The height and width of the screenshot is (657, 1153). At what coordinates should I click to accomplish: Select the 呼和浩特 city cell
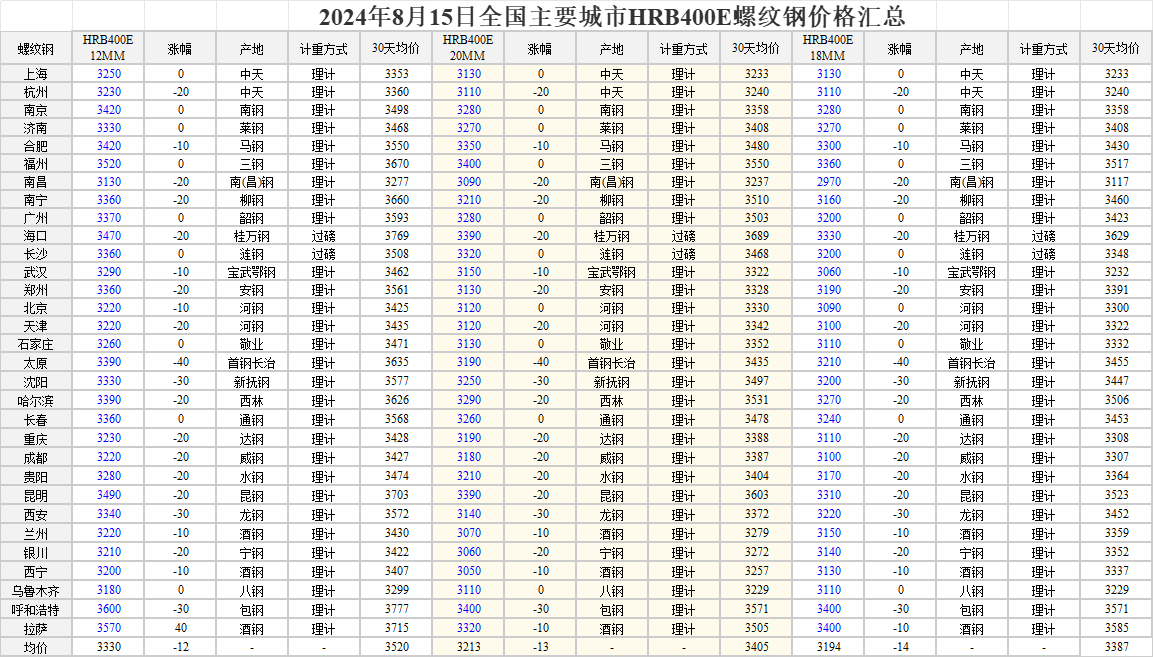tap(36, 609)
